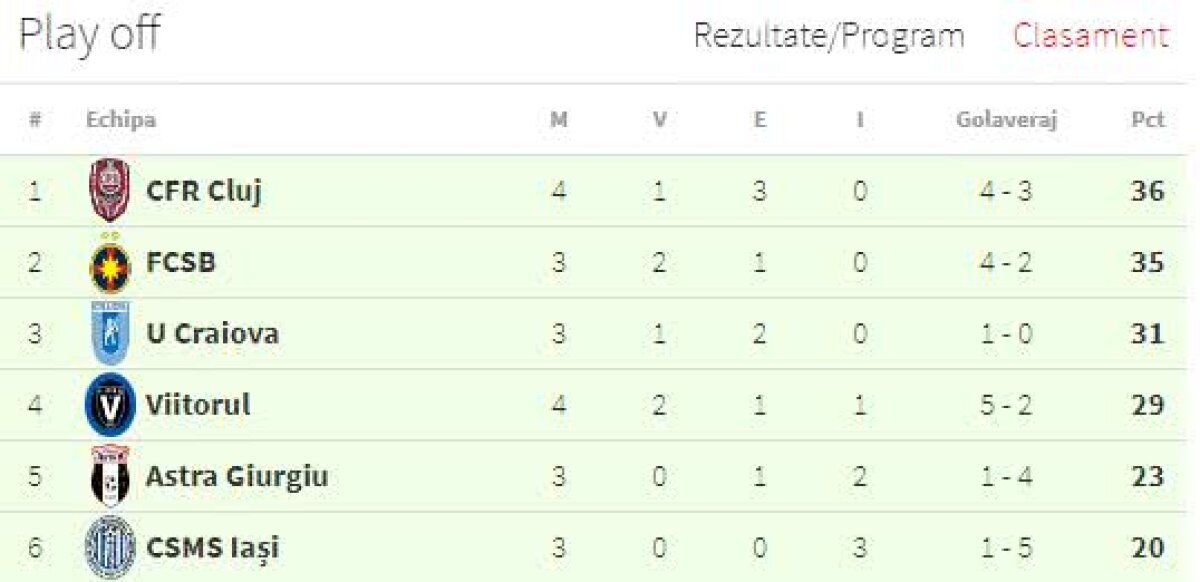
Task: Select the Clasament tab
Action: point(1090,37)
